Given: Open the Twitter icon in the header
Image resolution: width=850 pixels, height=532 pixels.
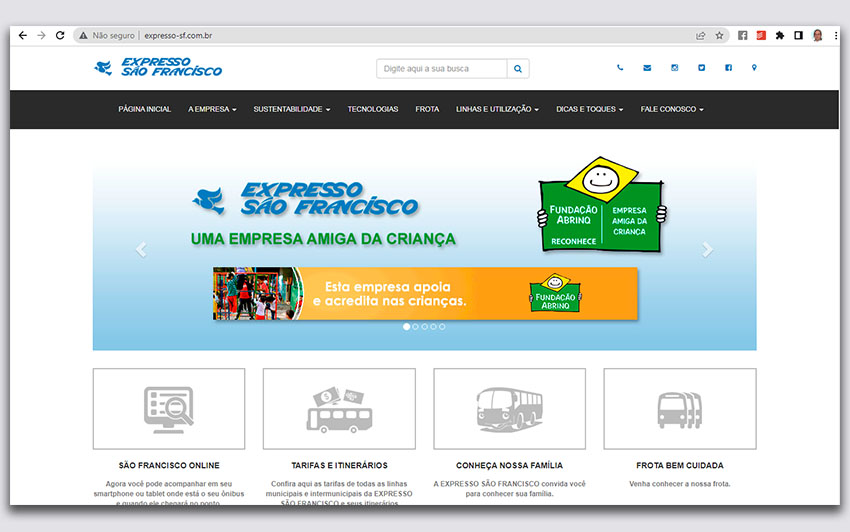Looking at the screenshot, I should 701,68.
